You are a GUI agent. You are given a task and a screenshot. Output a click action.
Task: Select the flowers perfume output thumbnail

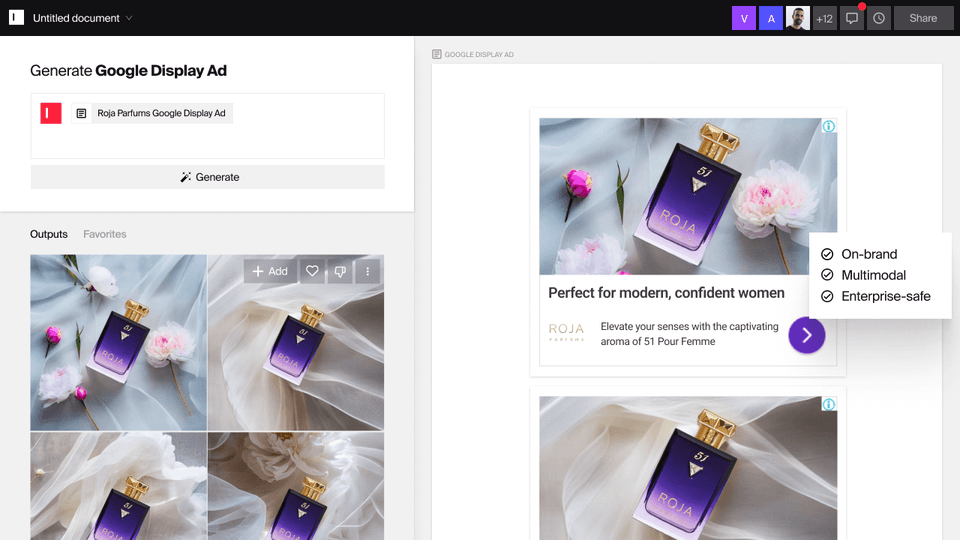118,342
